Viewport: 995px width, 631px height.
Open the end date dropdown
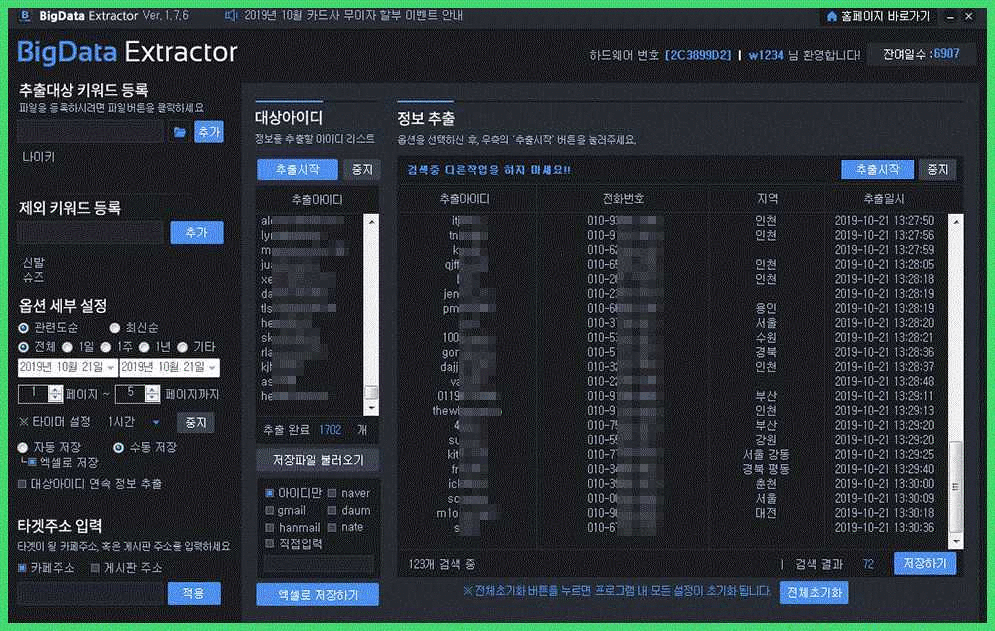(212, 368)
